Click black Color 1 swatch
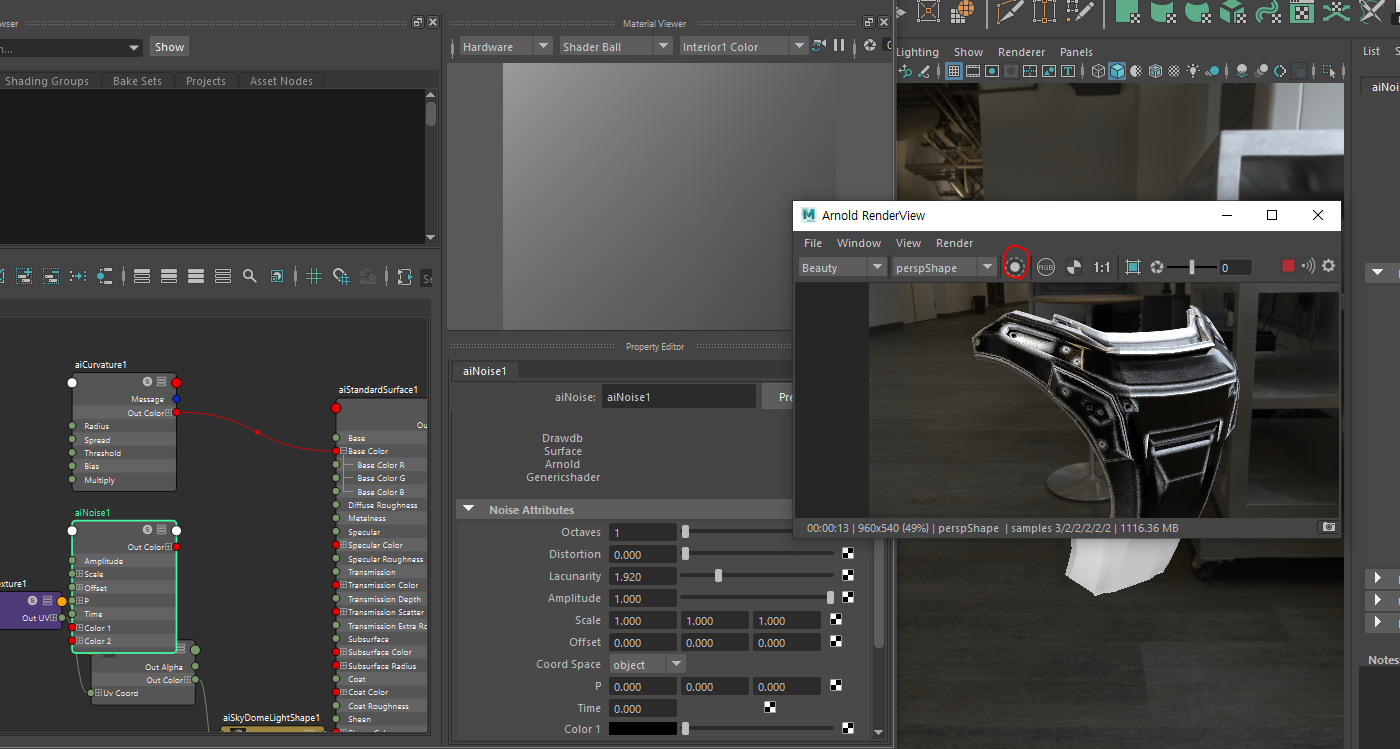The width and height of the screenshot is (1400, 749). pyautogui.click(x=642, y=729)
